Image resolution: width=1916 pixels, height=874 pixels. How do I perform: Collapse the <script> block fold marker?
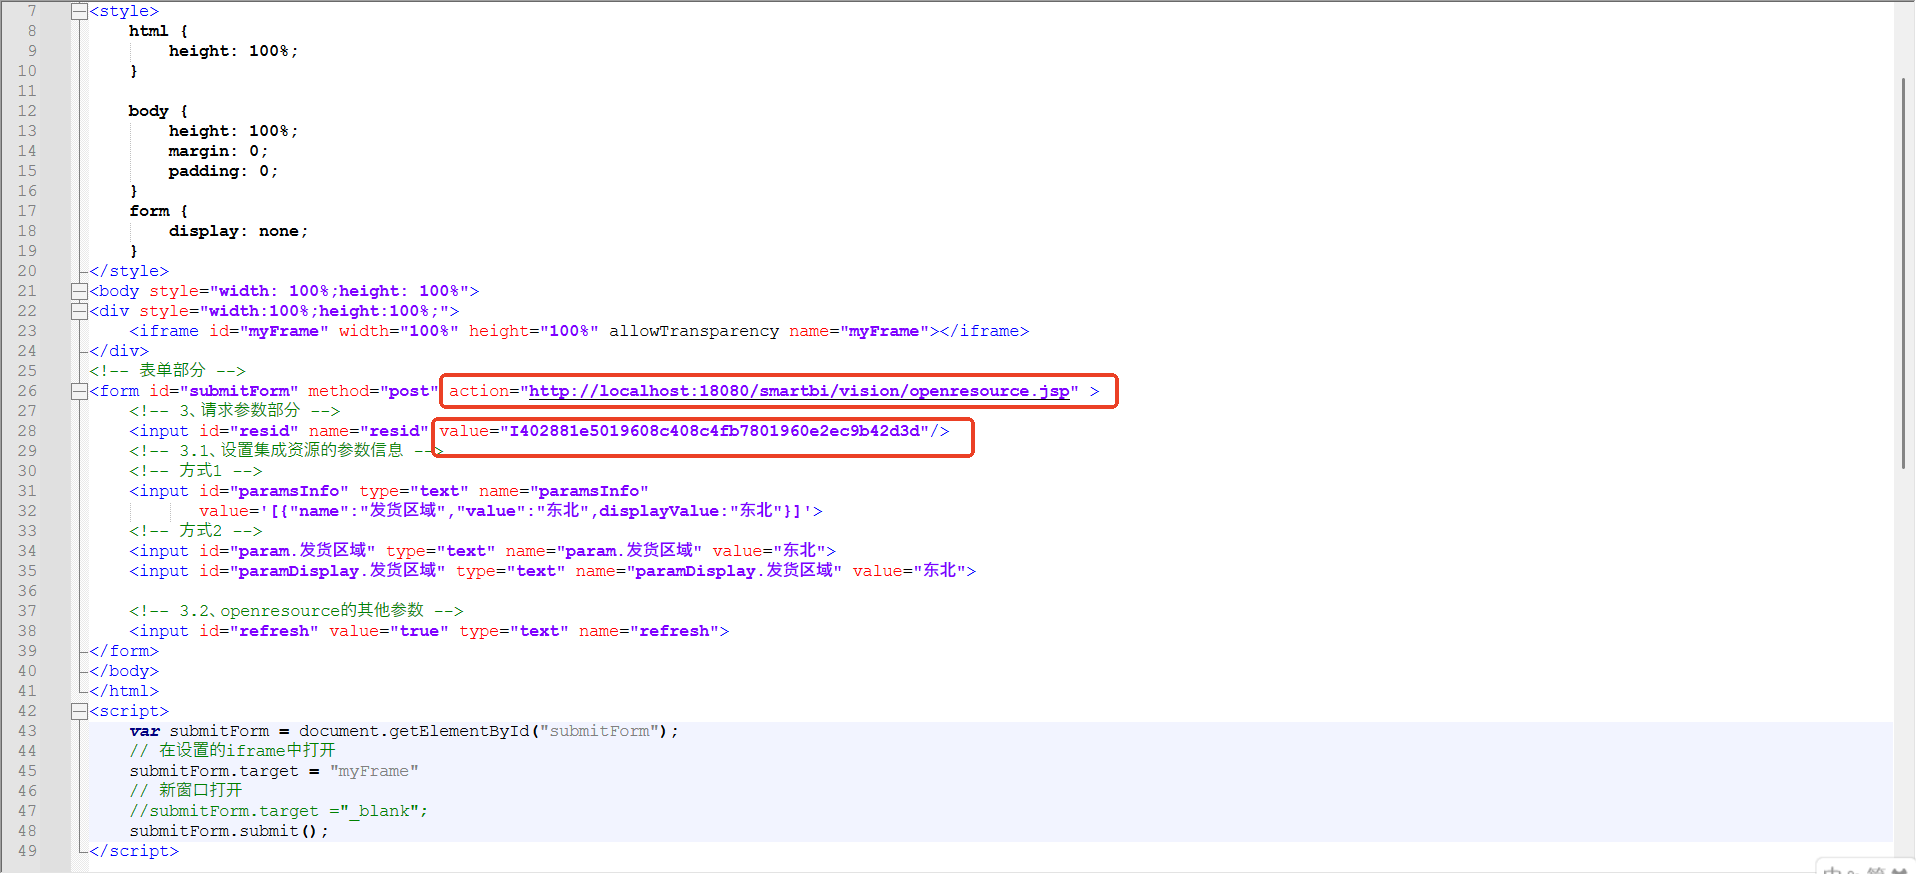tap(79, 711)
